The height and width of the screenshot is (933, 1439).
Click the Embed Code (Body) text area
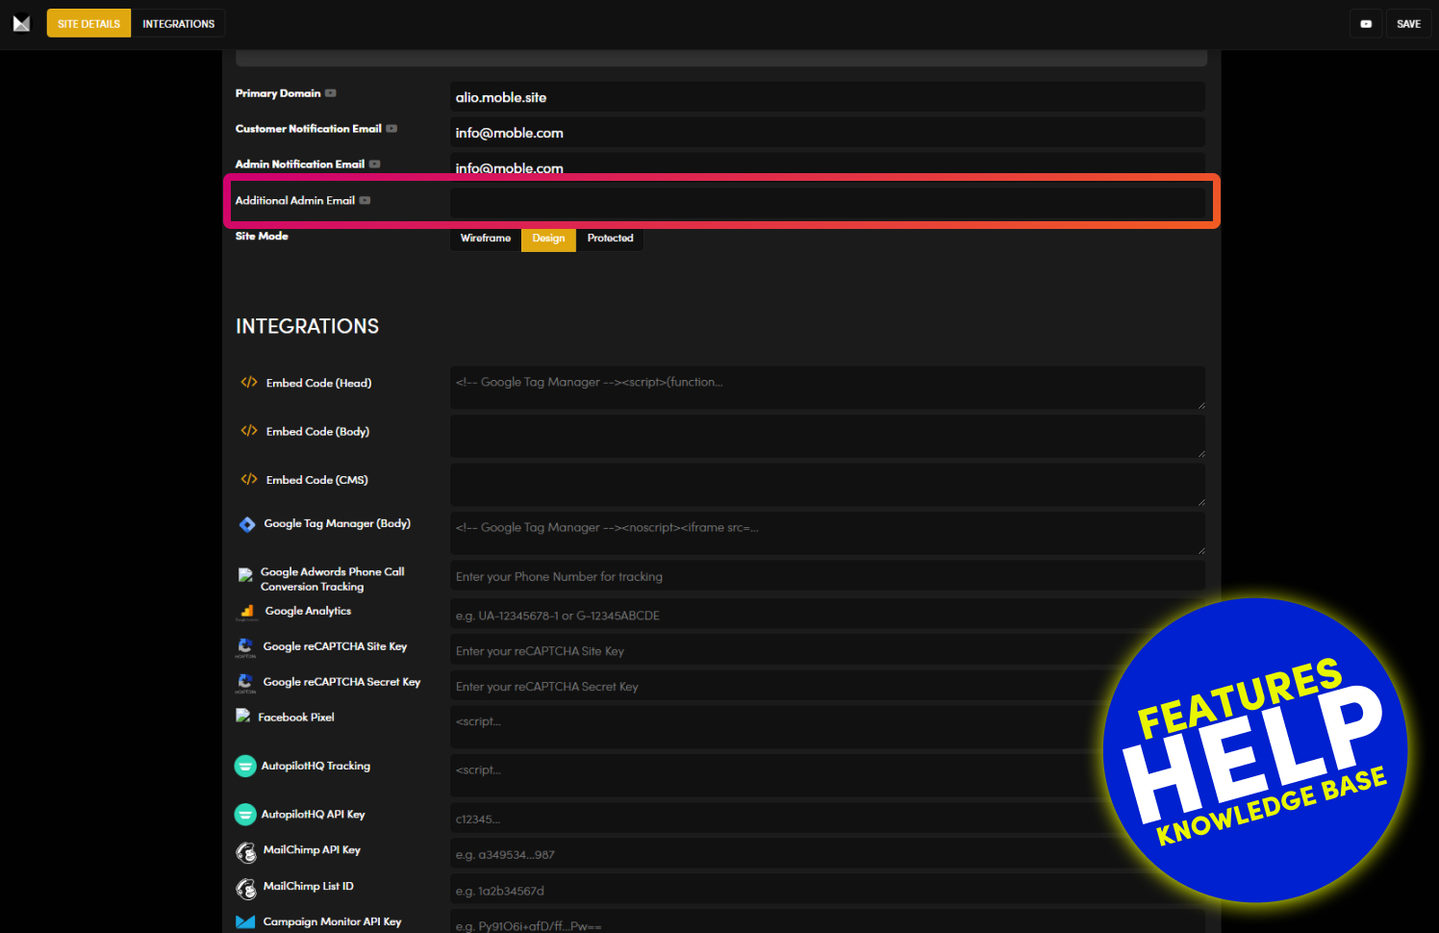[826, 436]
